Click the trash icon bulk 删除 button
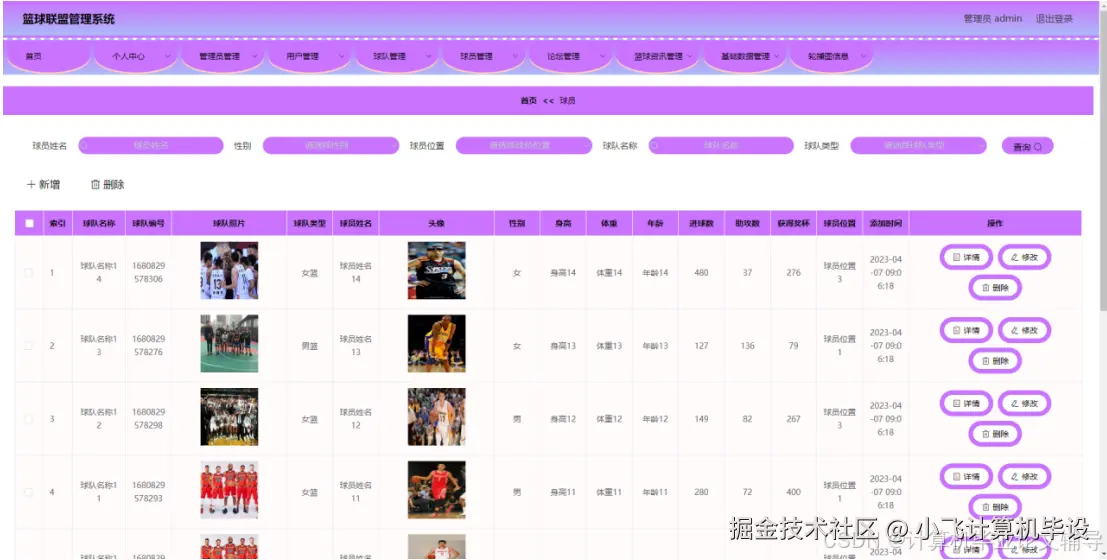The image size is (1107, 560). [x=107, y=184]
